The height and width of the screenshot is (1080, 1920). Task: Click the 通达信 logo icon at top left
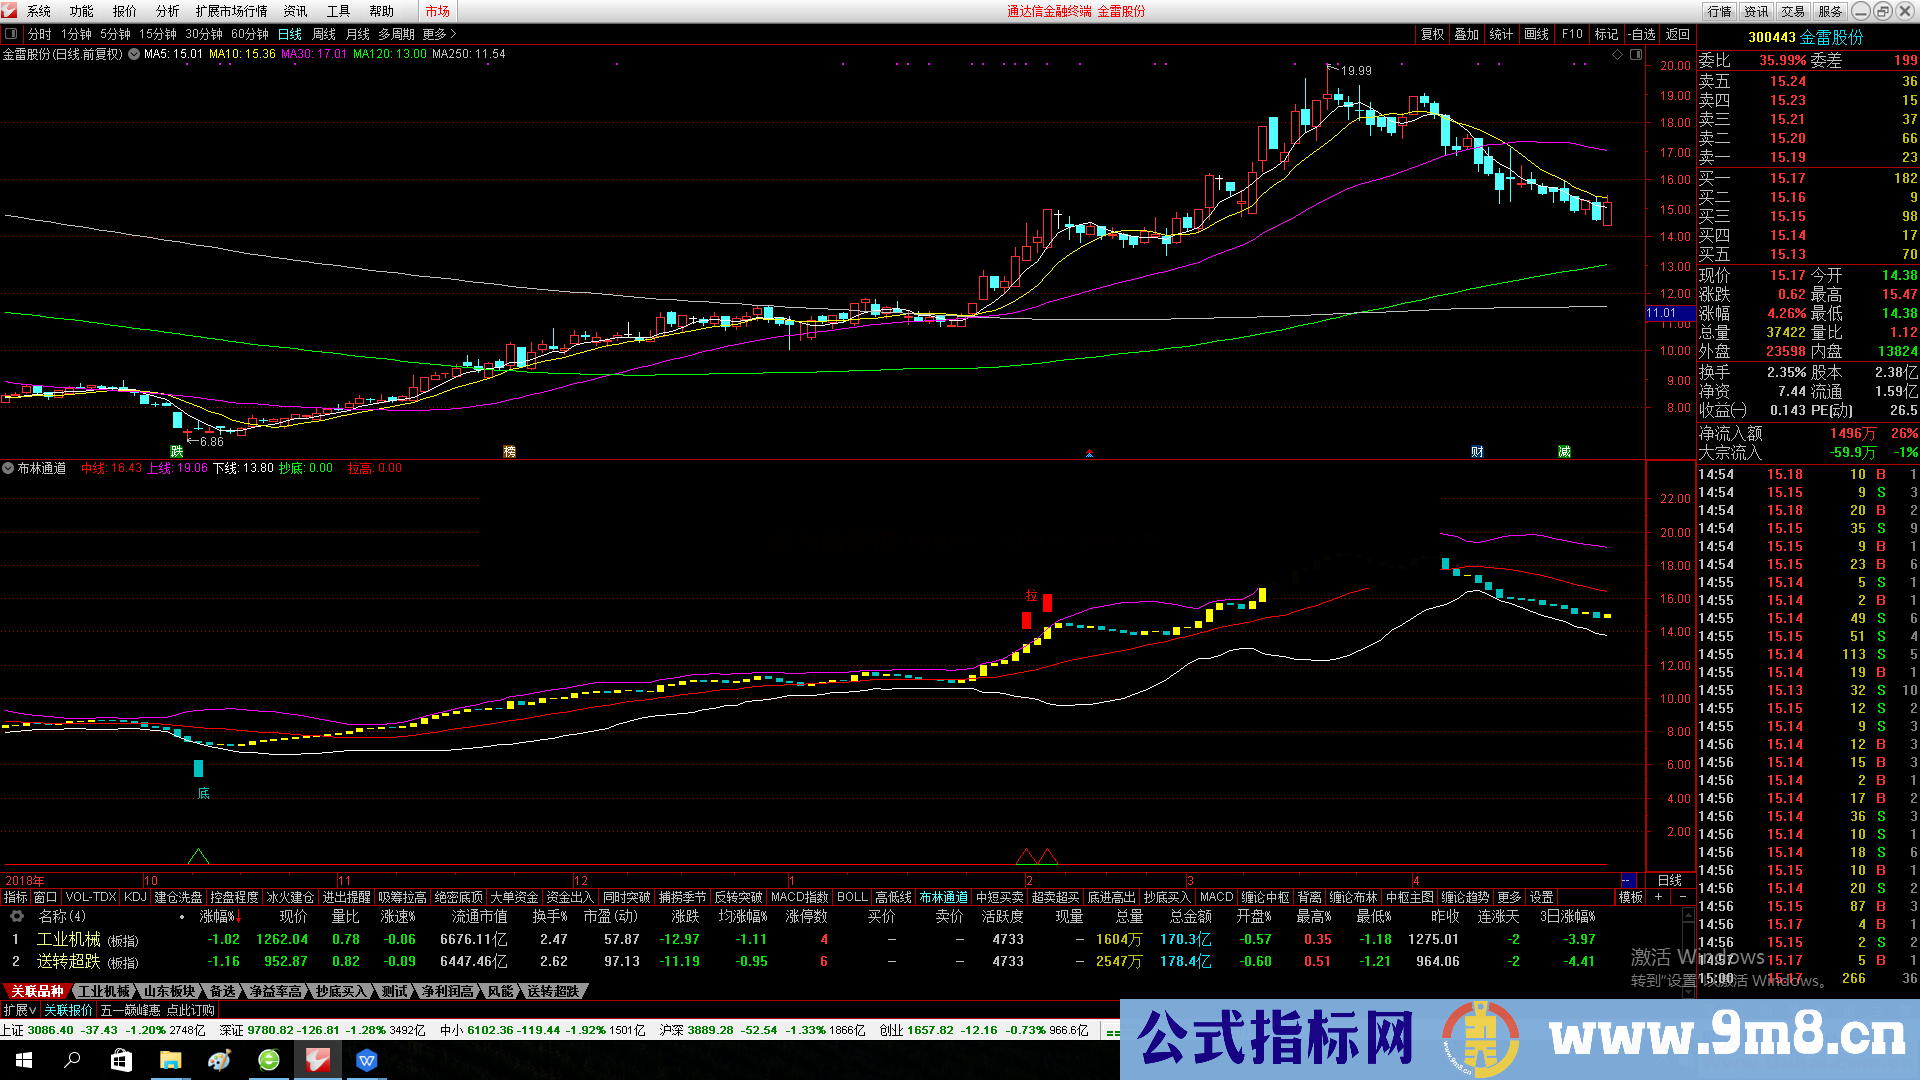[9, 11]
